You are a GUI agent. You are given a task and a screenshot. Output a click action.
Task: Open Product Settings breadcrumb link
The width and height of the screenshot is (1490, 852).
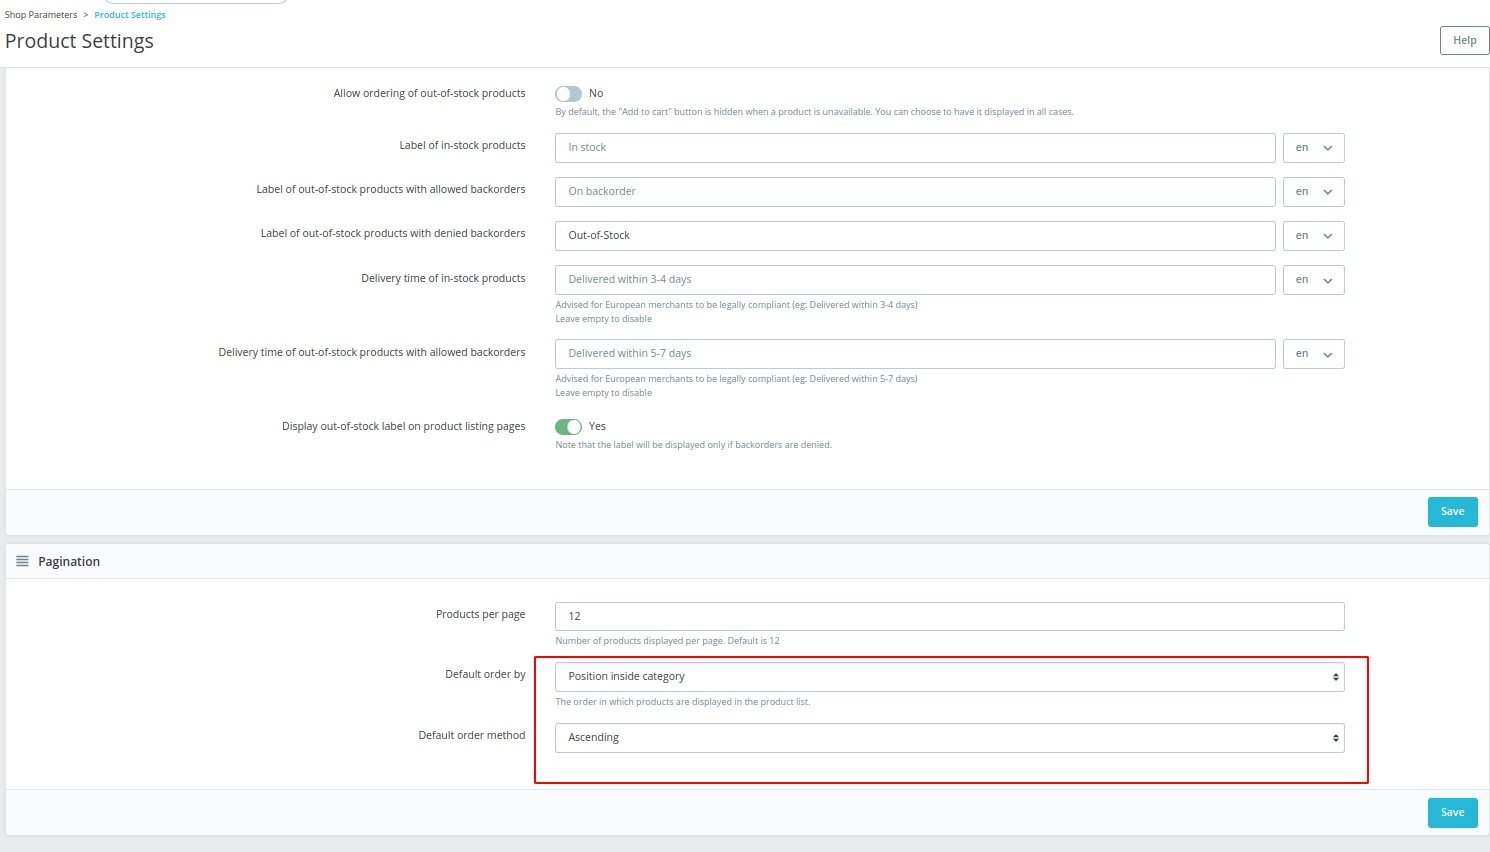(130, 15)
